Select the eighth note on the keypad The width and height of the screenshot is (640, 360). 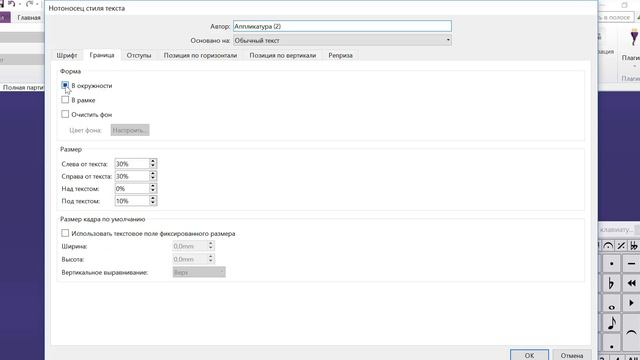point(611,324)
